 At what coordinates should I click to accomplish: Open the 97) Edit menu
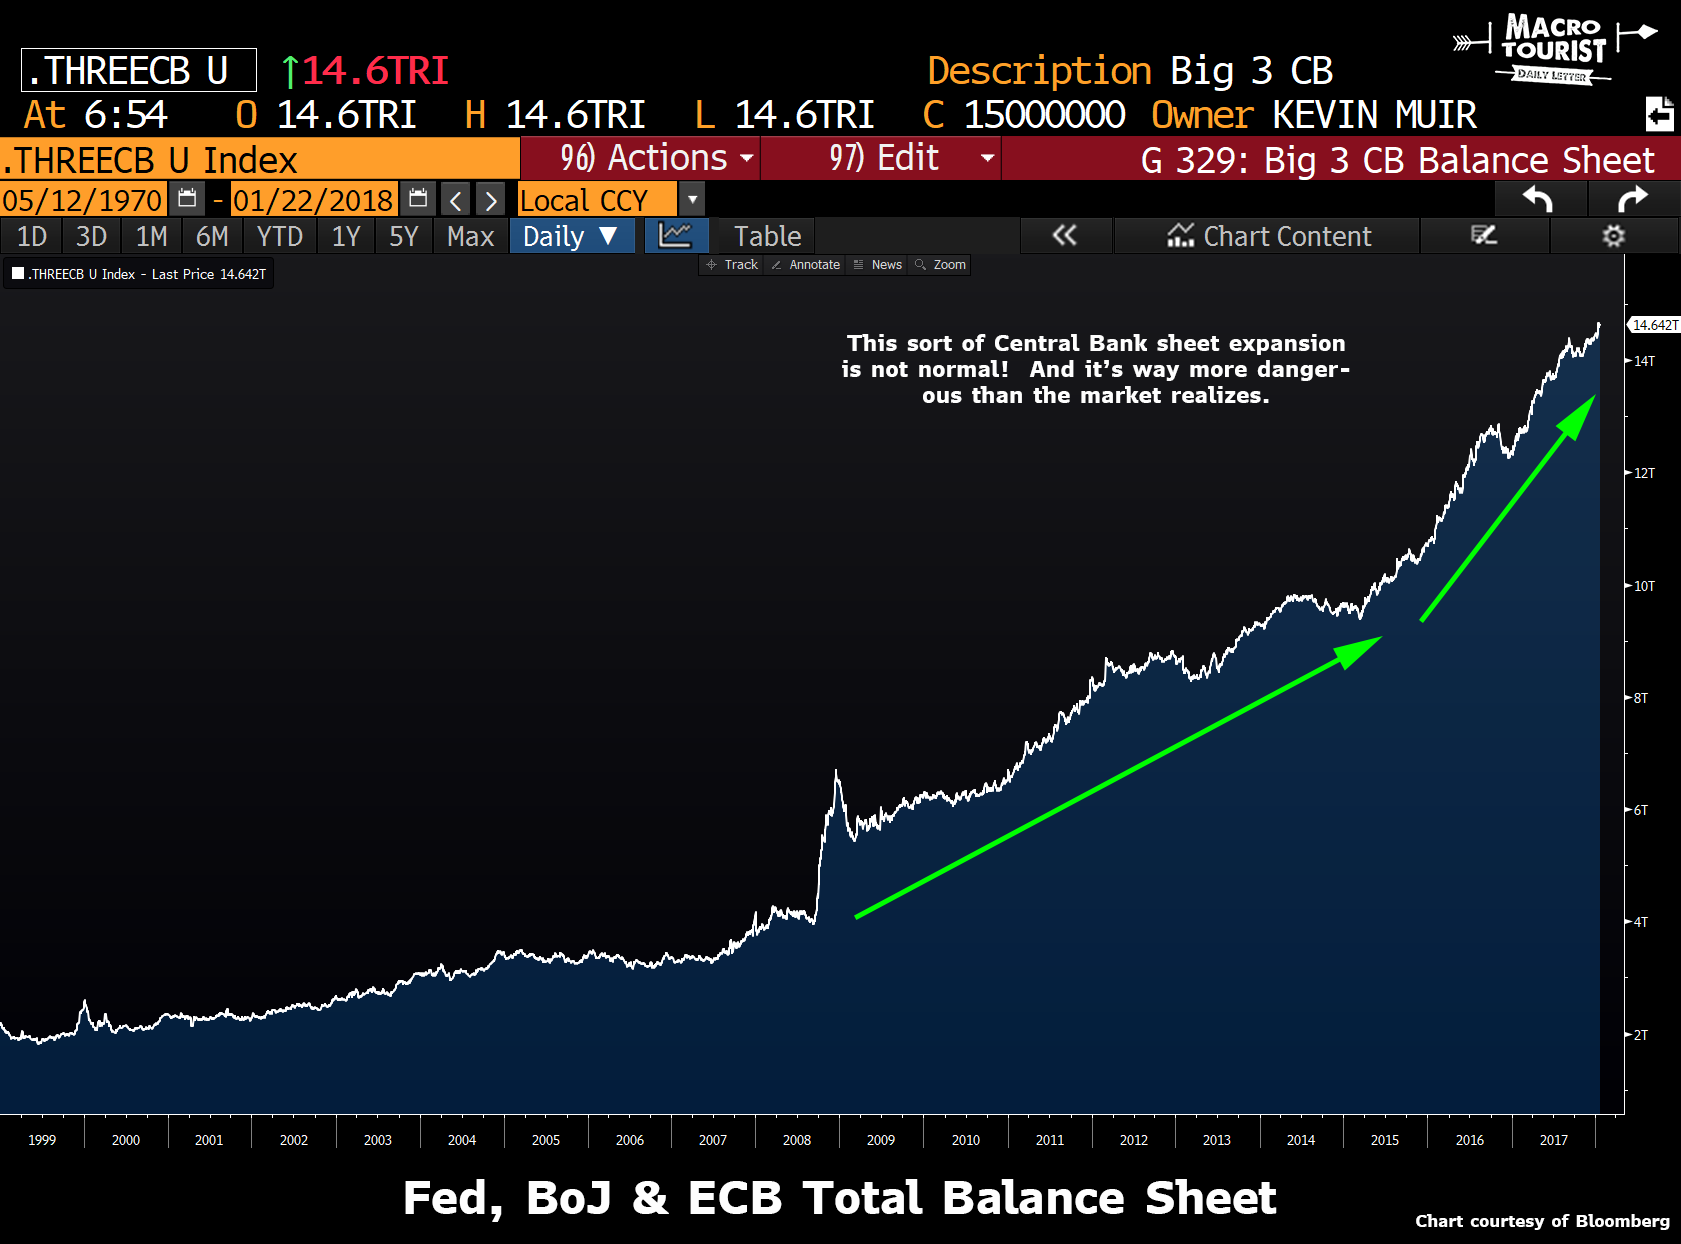881,158
